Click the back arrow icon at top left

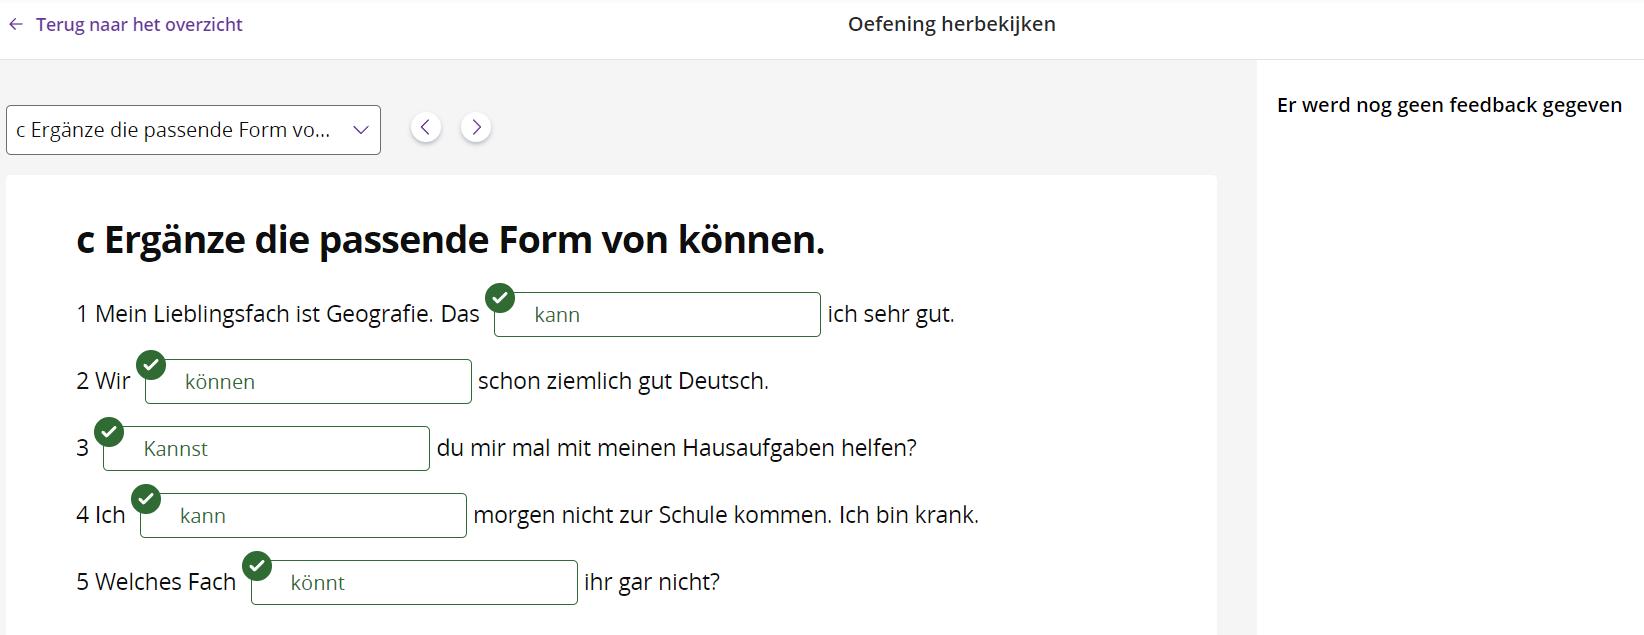pos(16,25)
